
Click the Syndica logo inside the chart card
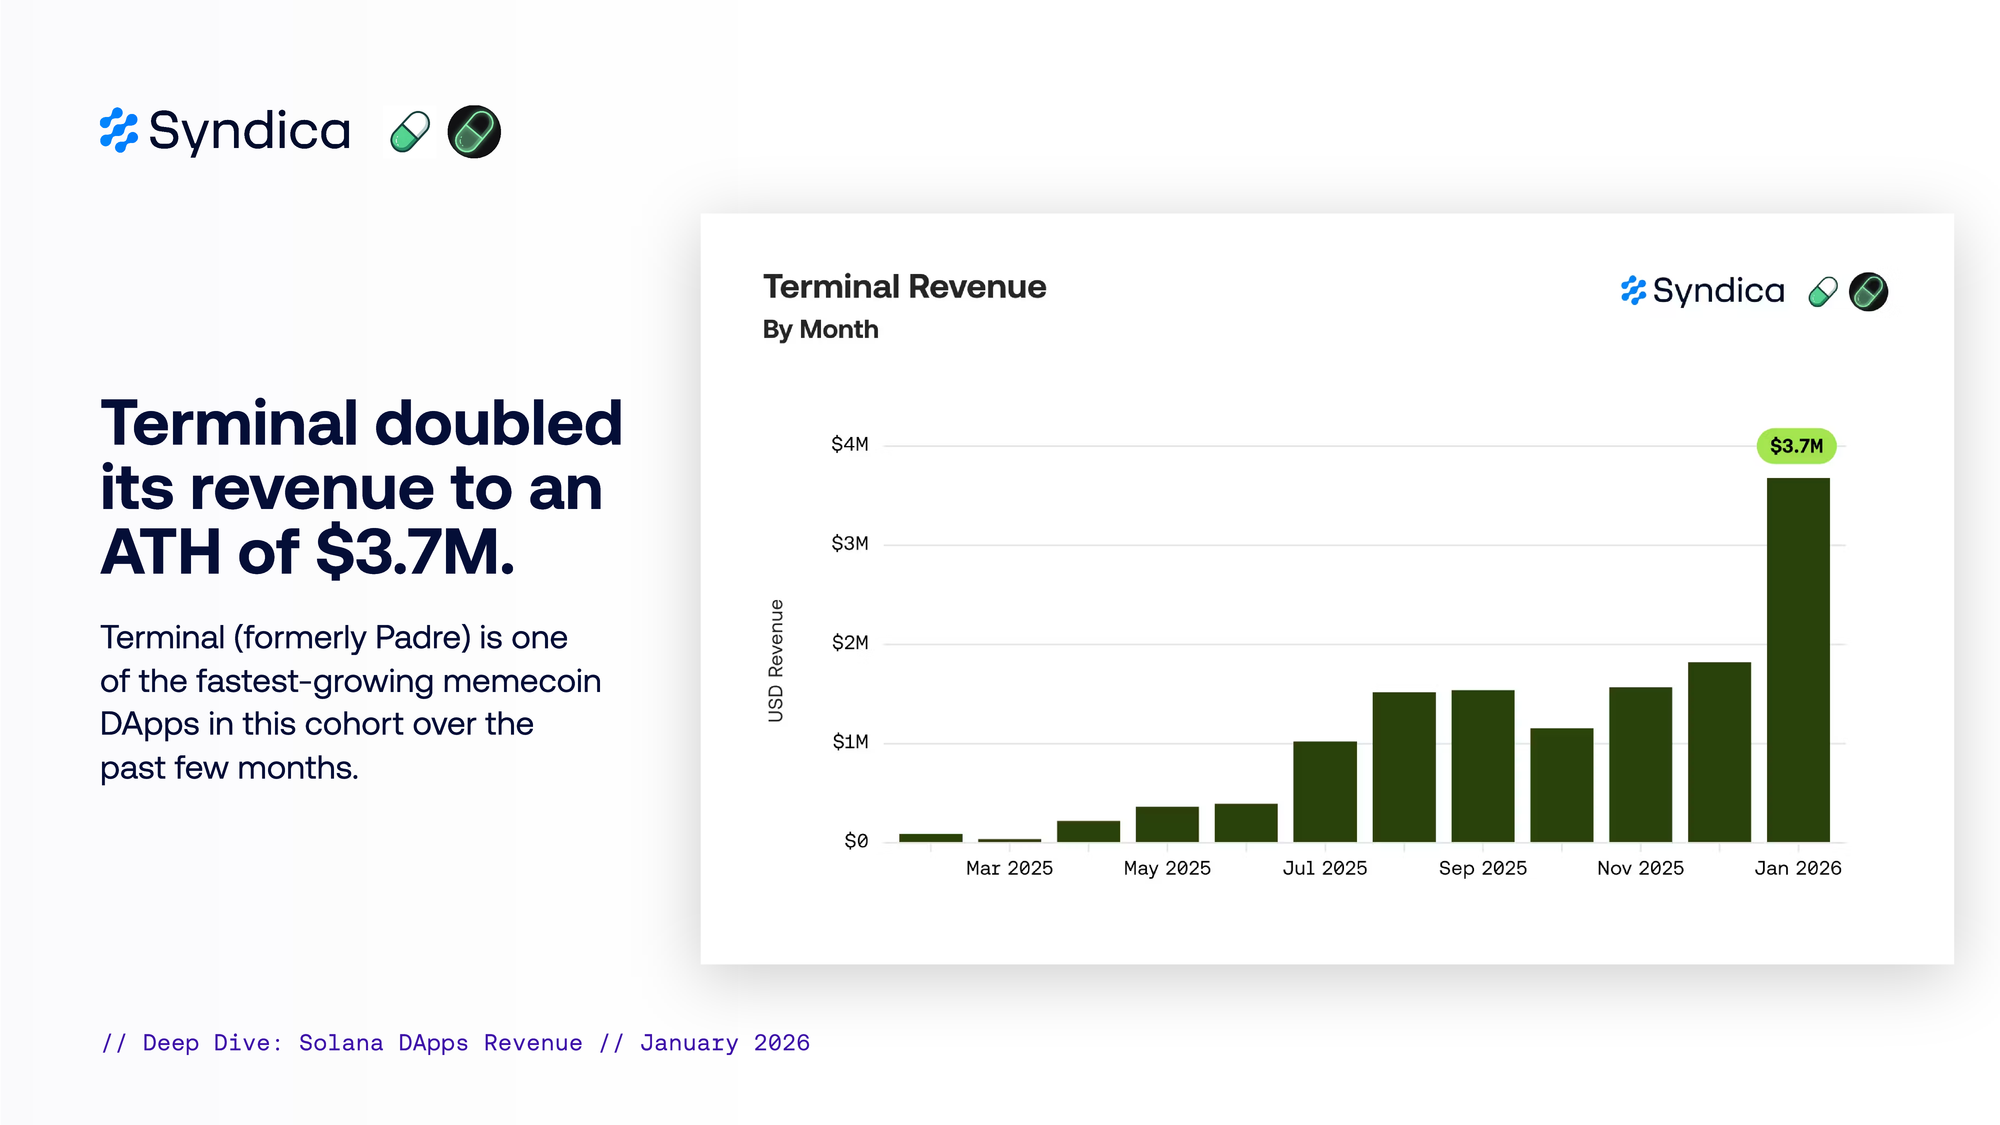[1702, 291]
